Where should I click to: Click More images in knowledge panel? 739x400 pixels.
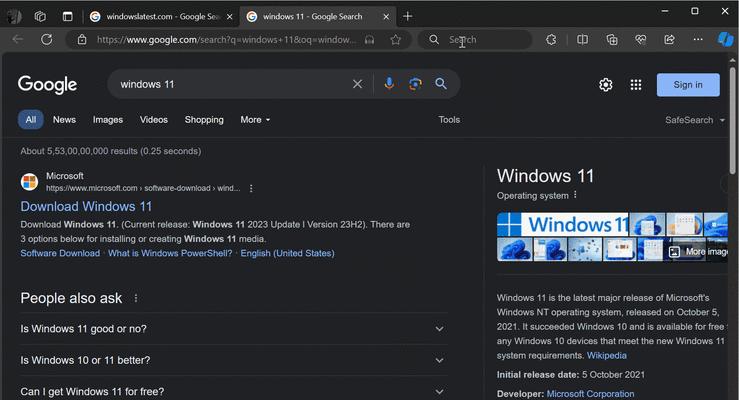click(x=698, y=252)
